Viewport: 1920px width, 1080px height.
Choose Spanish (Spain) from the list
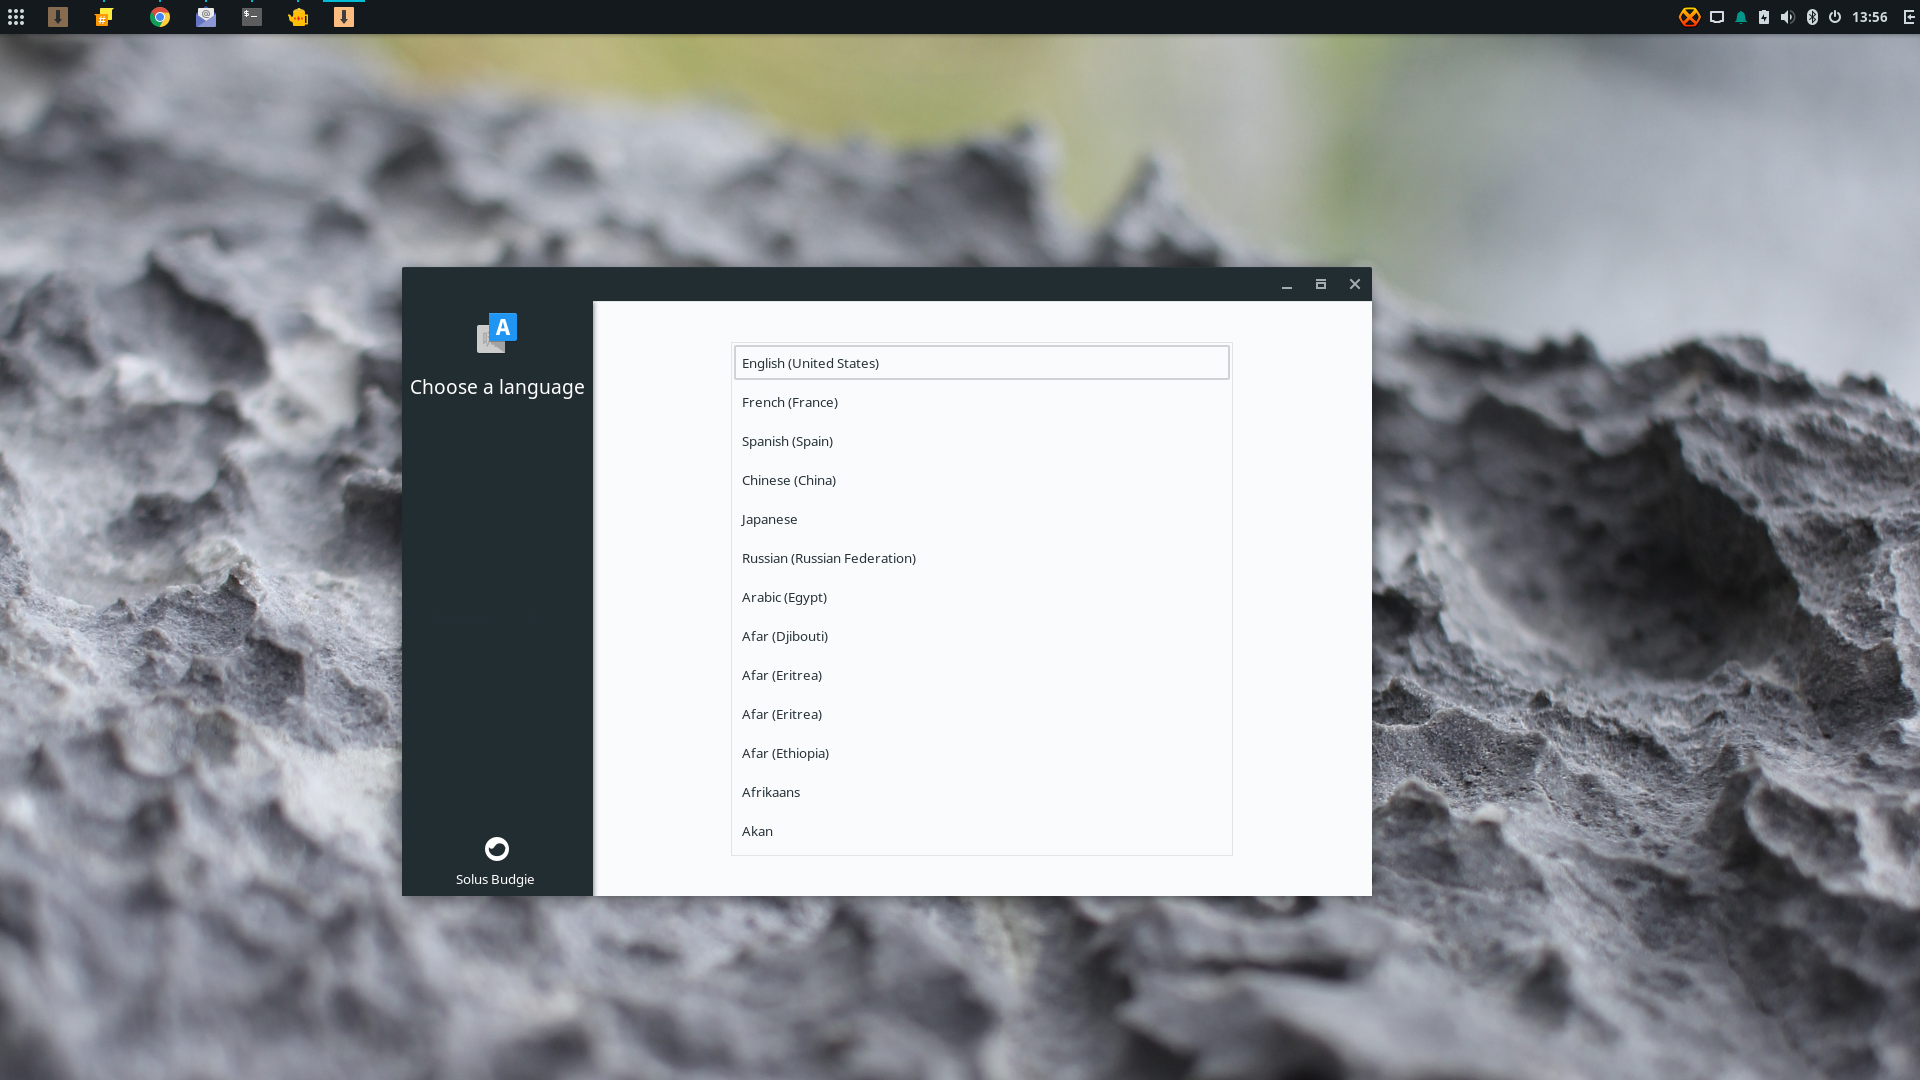[982, 441]
